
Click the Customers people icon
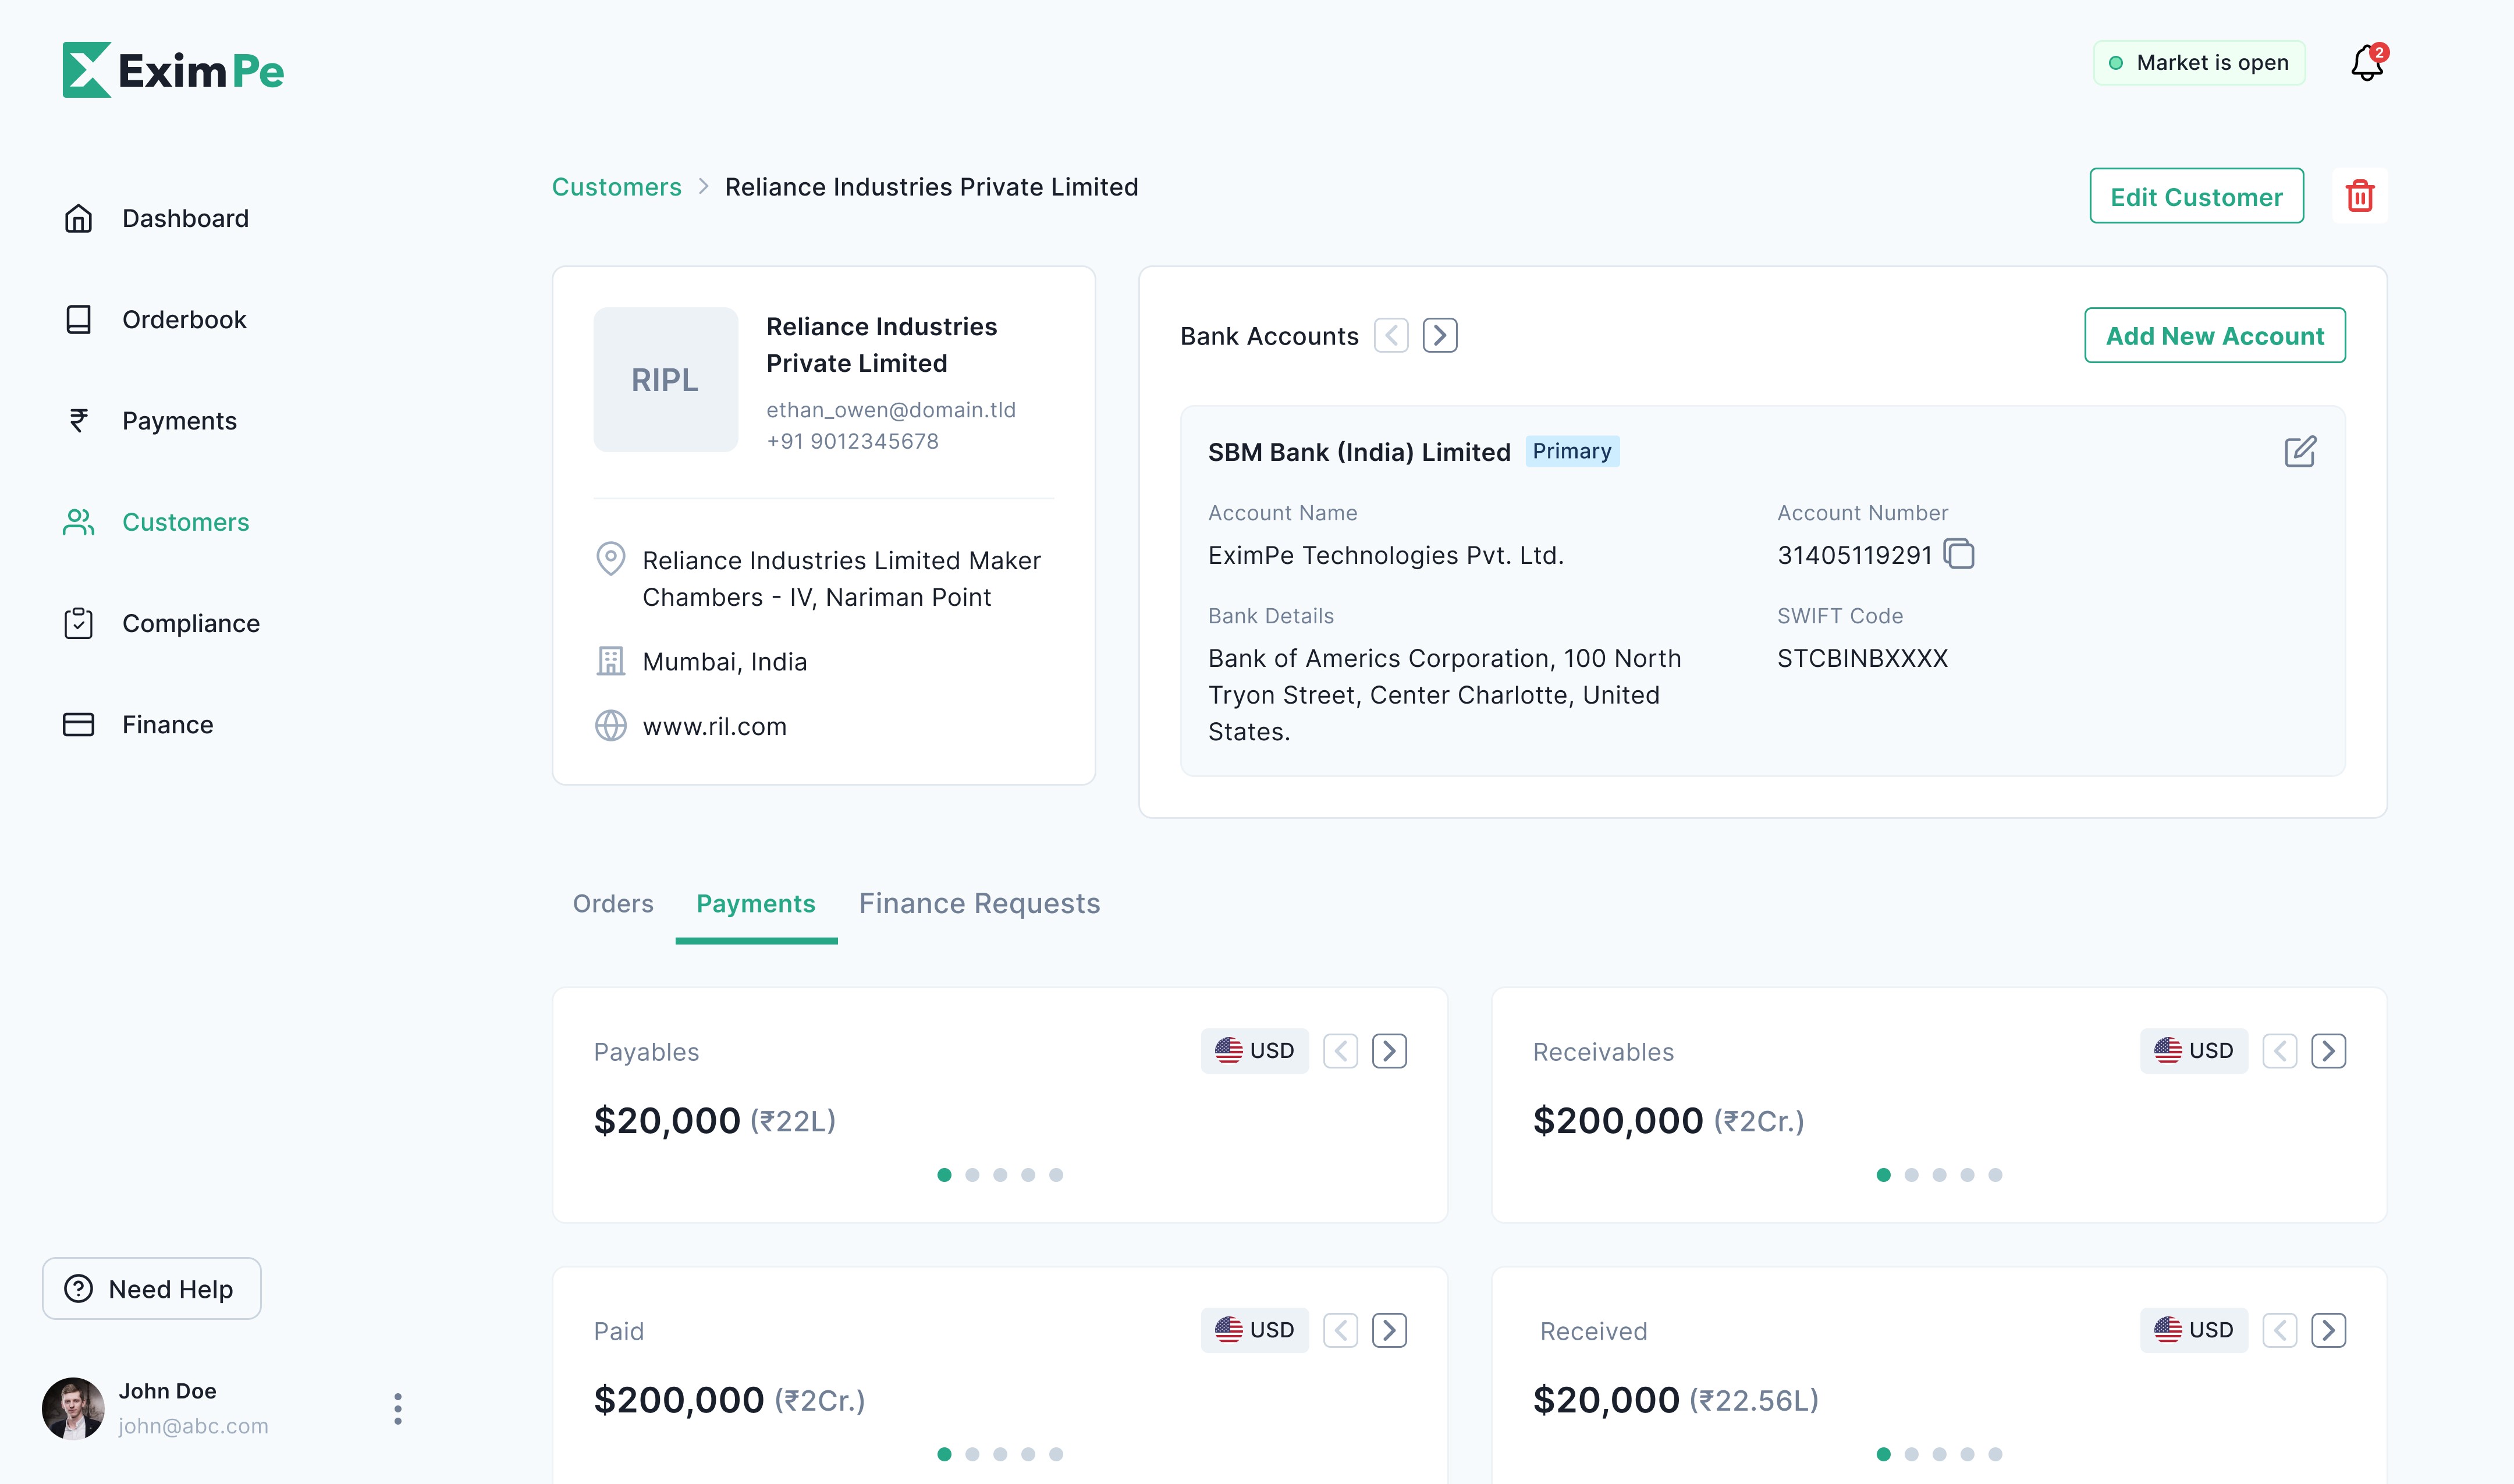pos(78,522)
